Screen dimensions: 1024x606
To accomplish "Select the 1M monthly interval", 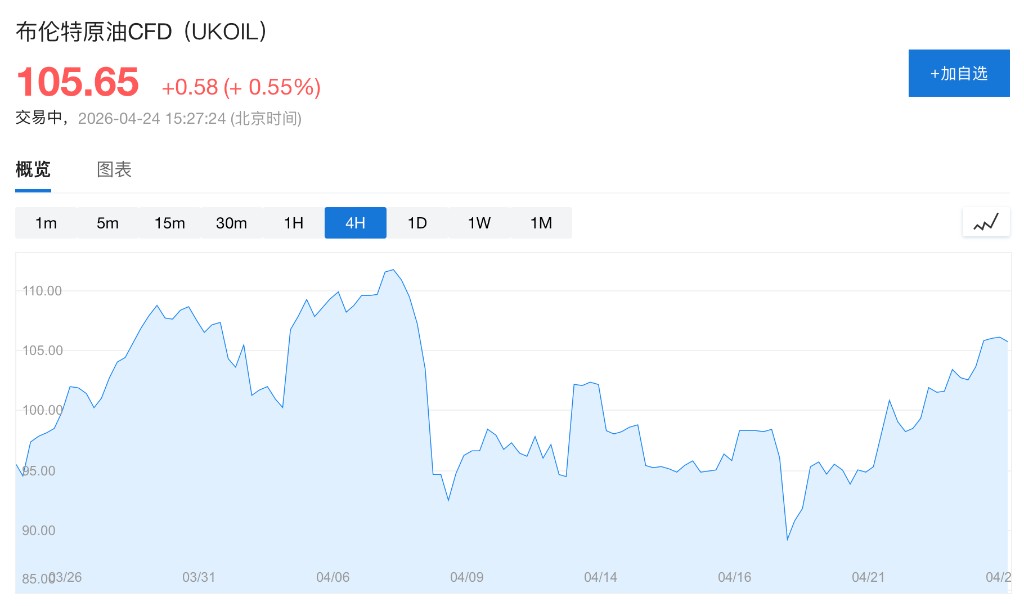I will click(541, 223).
